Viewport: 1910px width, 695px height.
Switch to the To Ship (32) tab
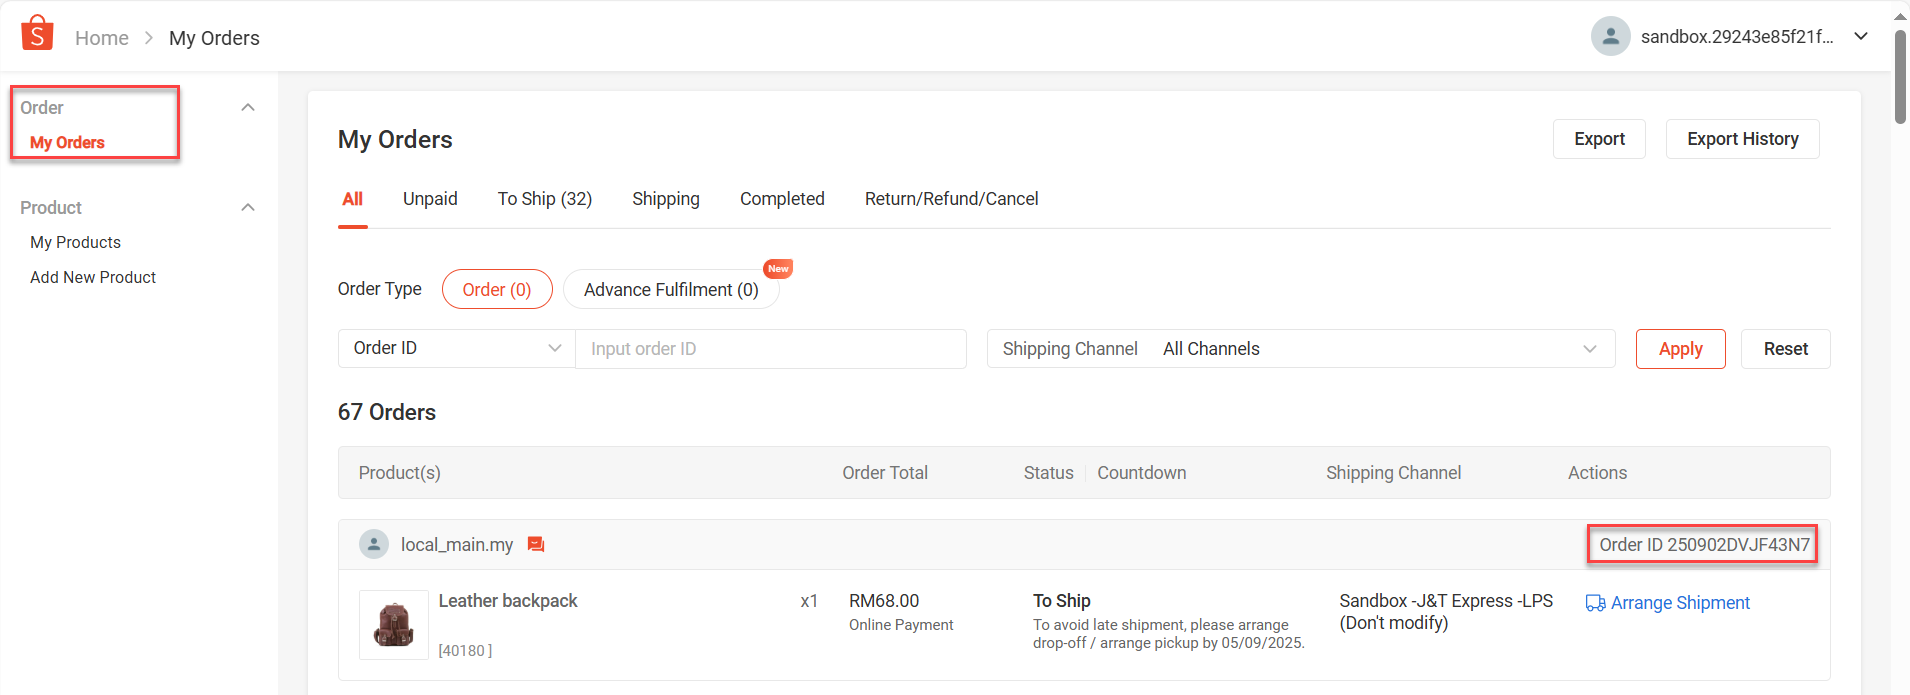click(545, 199)
